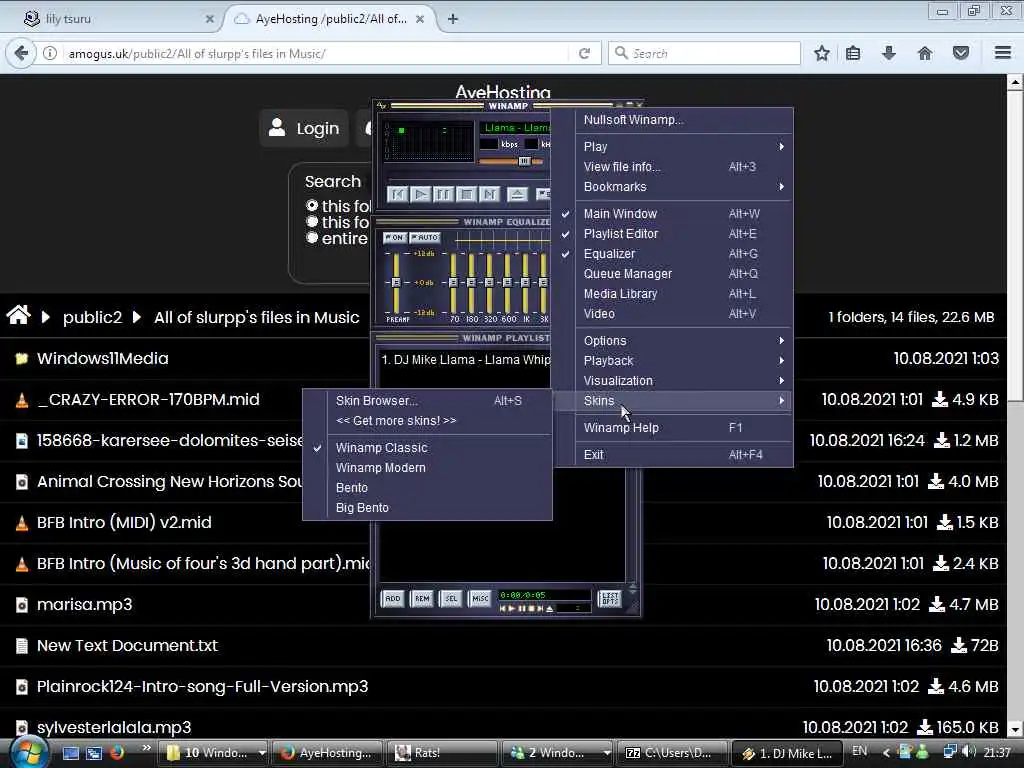Click the public2 breadcrumb link
The width and height of the screenshot is (1024, 768).
pos(92,317)
